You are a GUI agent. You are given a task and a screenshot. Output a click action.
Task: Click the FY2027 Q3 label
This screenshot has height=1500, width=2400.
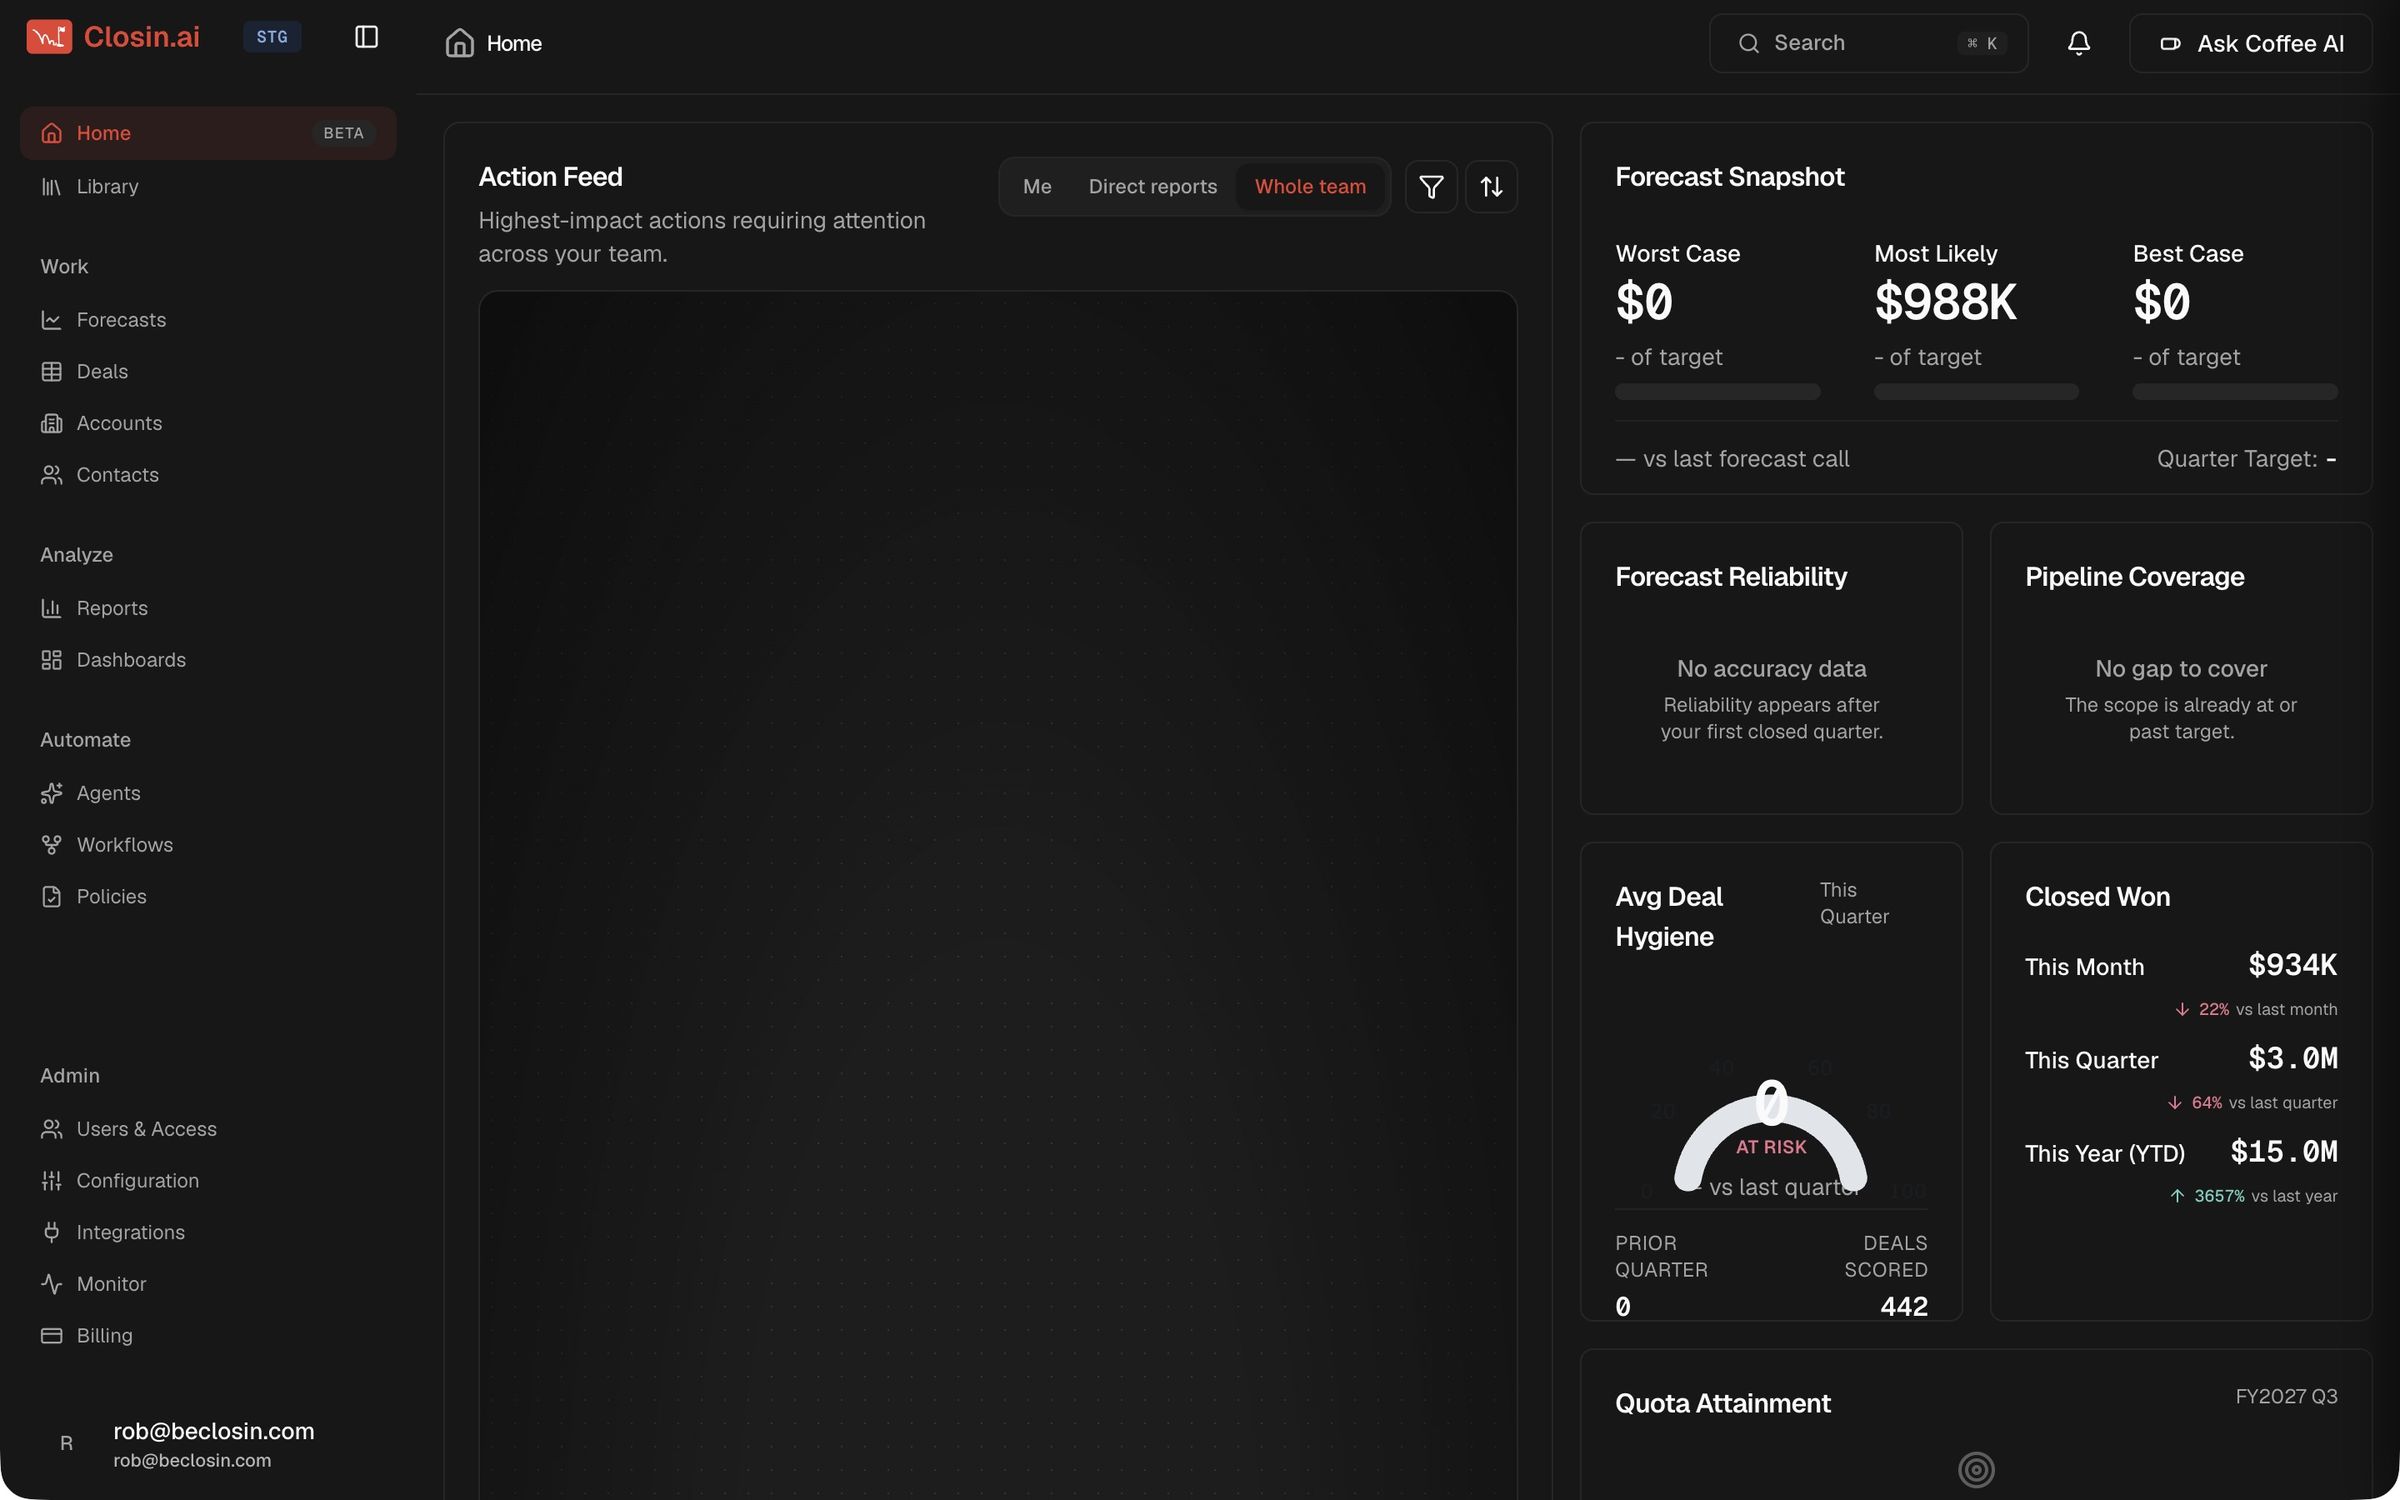point(2286,1396)
